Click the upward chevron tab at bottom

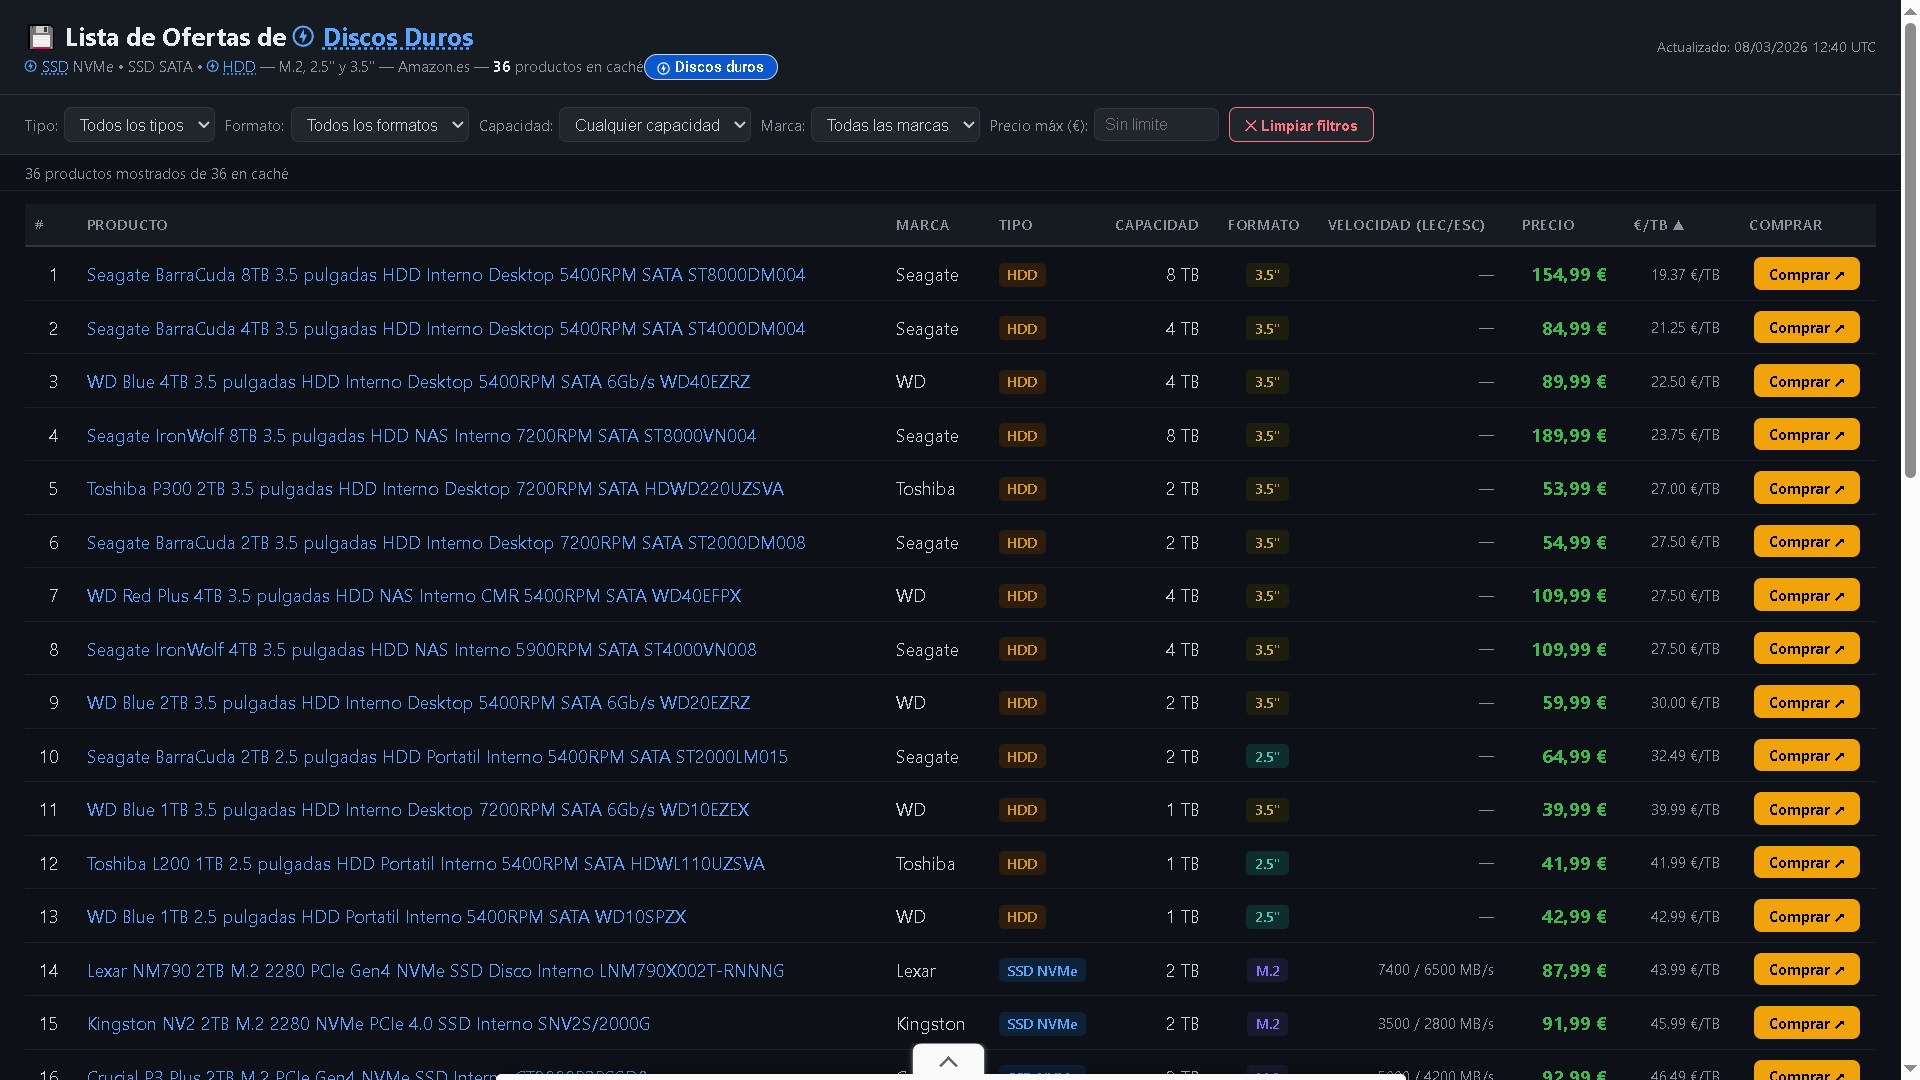coord(948,1061)
